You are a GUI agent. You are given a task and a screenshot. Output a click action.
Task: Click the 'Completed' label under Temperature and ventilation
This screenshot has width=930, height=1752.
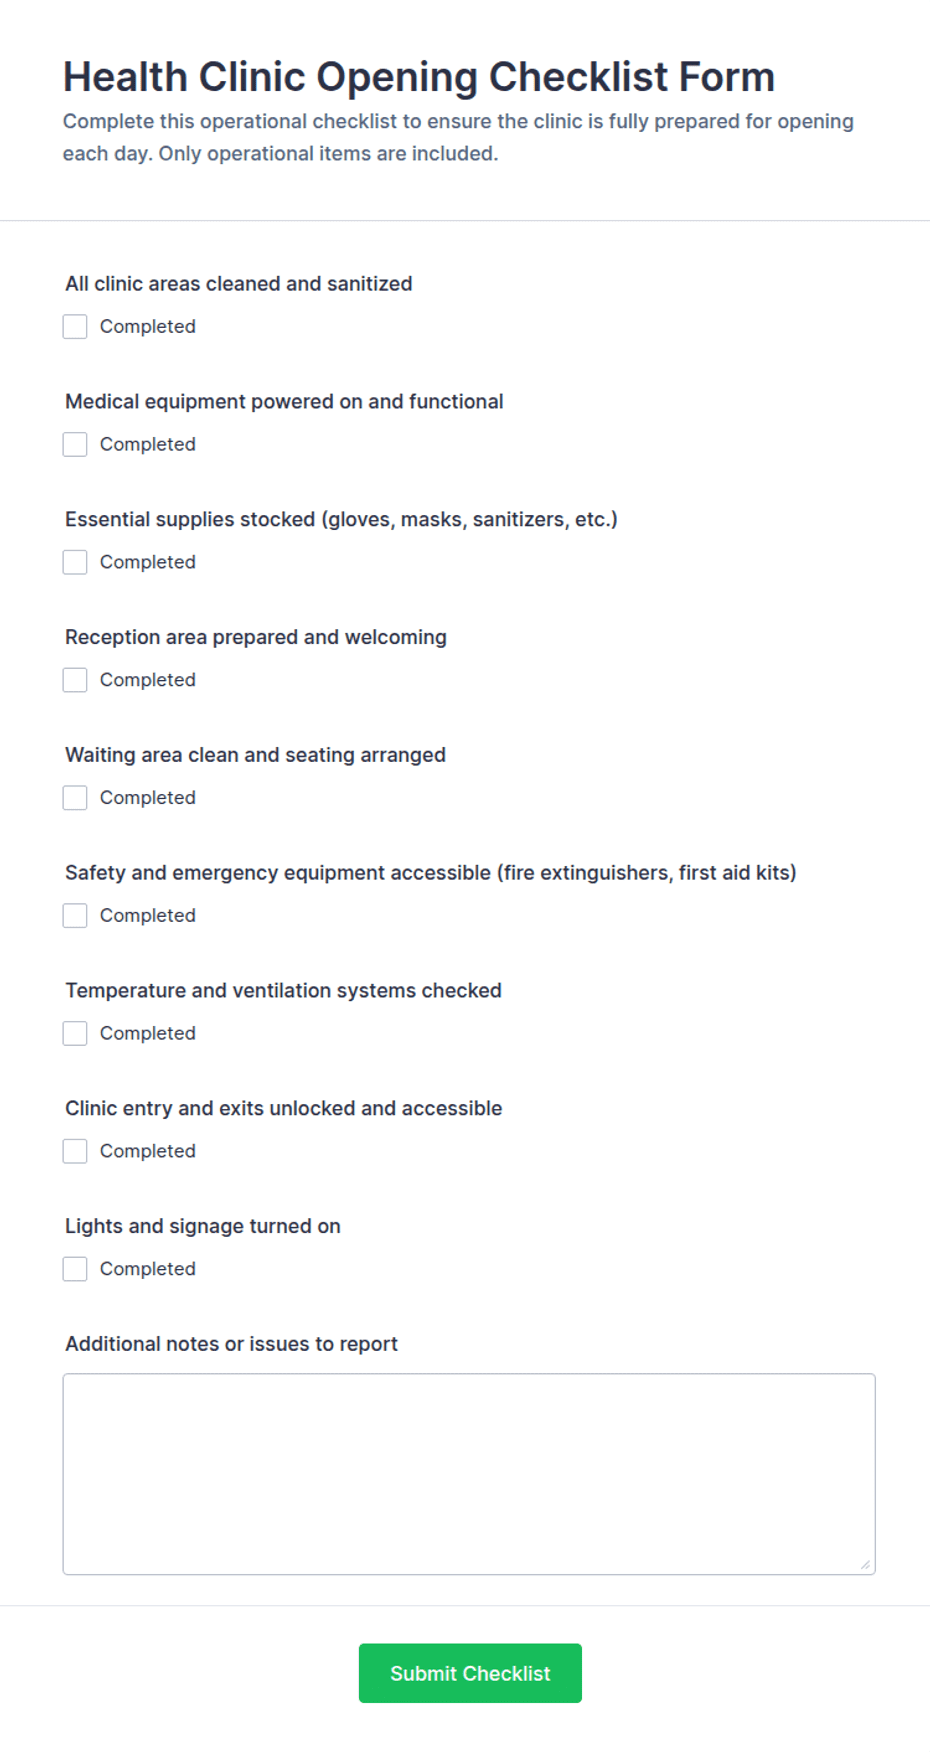coord(148,1033)
